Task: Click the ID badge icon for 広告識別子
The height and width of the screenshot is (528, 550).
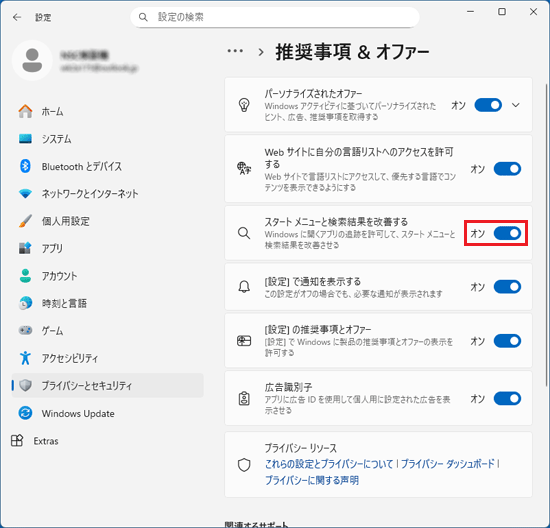Action: tap(244, 399)
